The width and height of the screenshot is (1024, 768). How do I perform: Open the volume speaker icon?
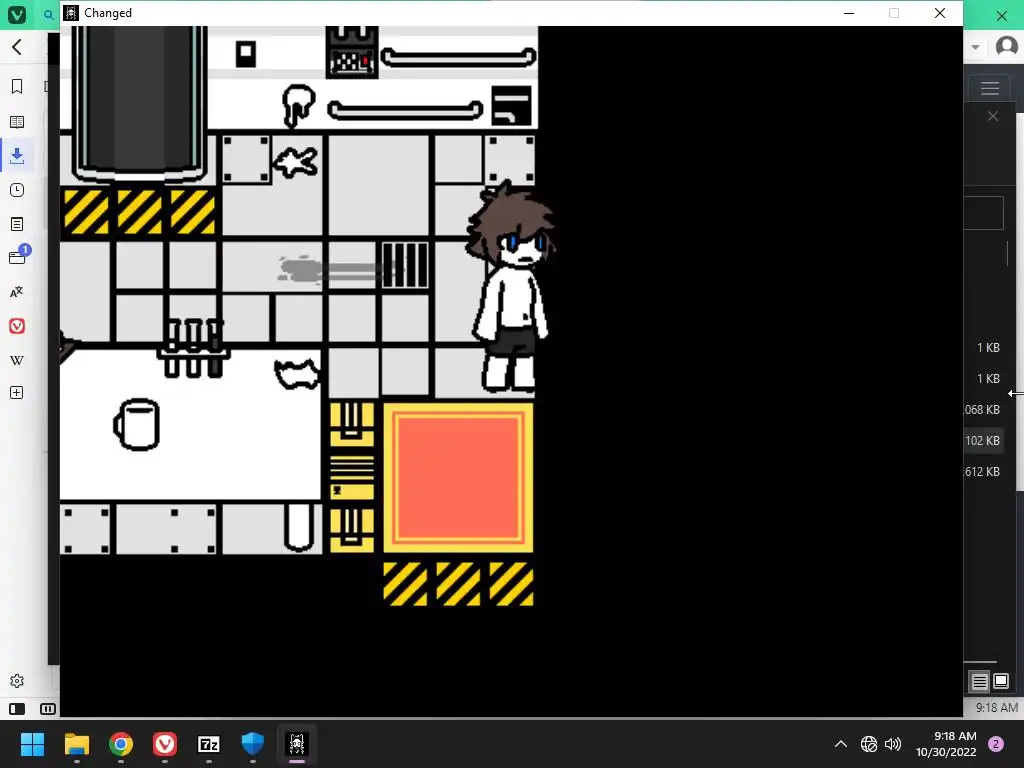tap(893, 744)
